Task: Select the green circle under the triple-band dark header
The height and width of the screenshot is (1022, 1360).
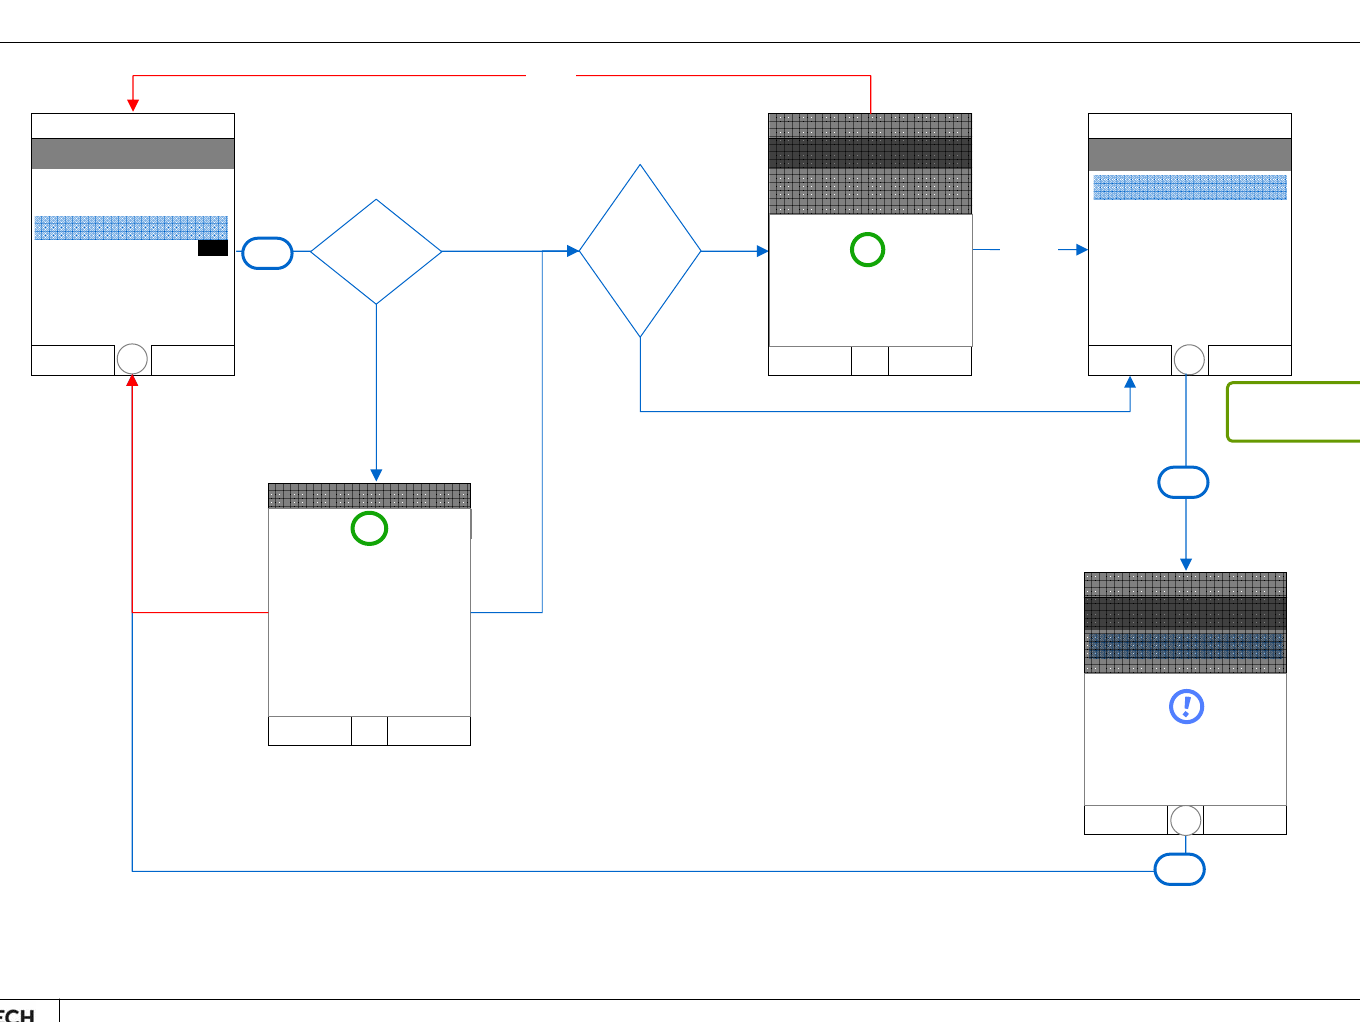Action: pyautogui.click(x=867, y=249)
